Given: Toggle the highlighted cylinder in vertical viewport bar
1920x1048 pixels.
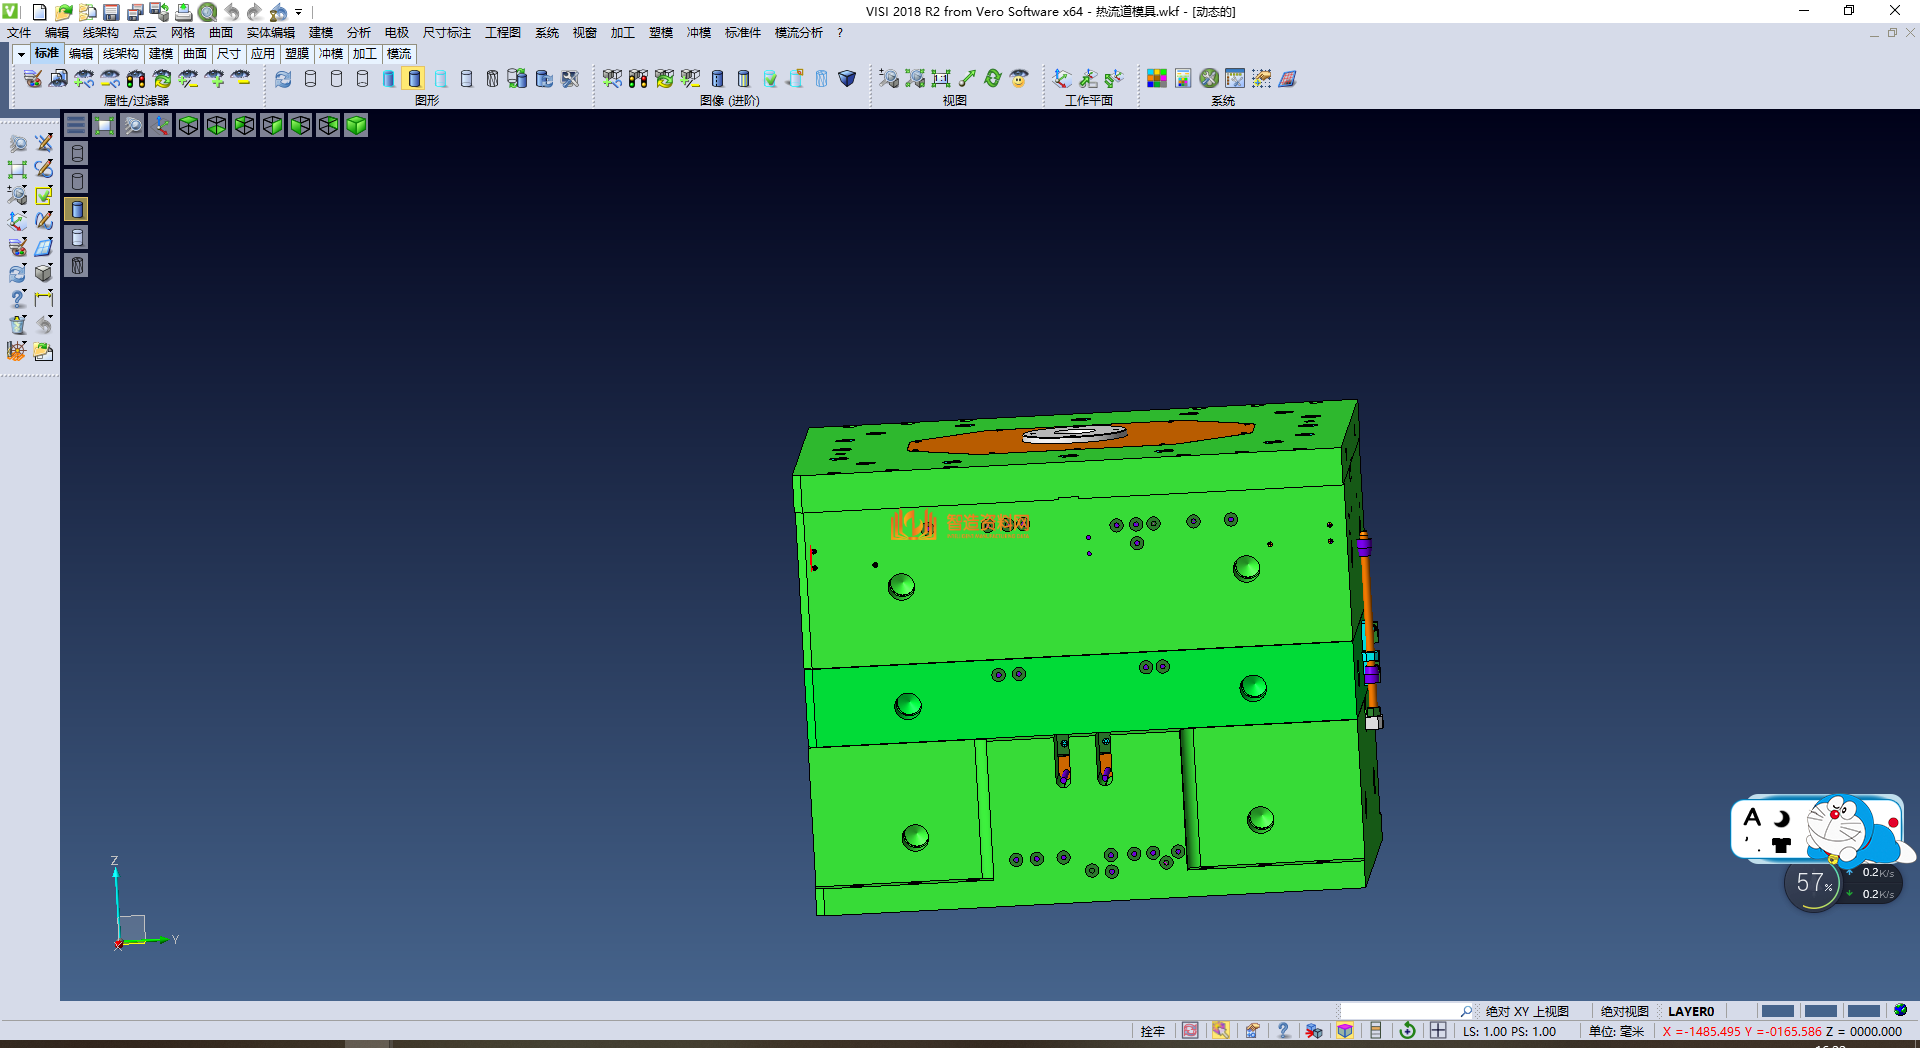Looking at the screenshot, I should click(77, 209).
